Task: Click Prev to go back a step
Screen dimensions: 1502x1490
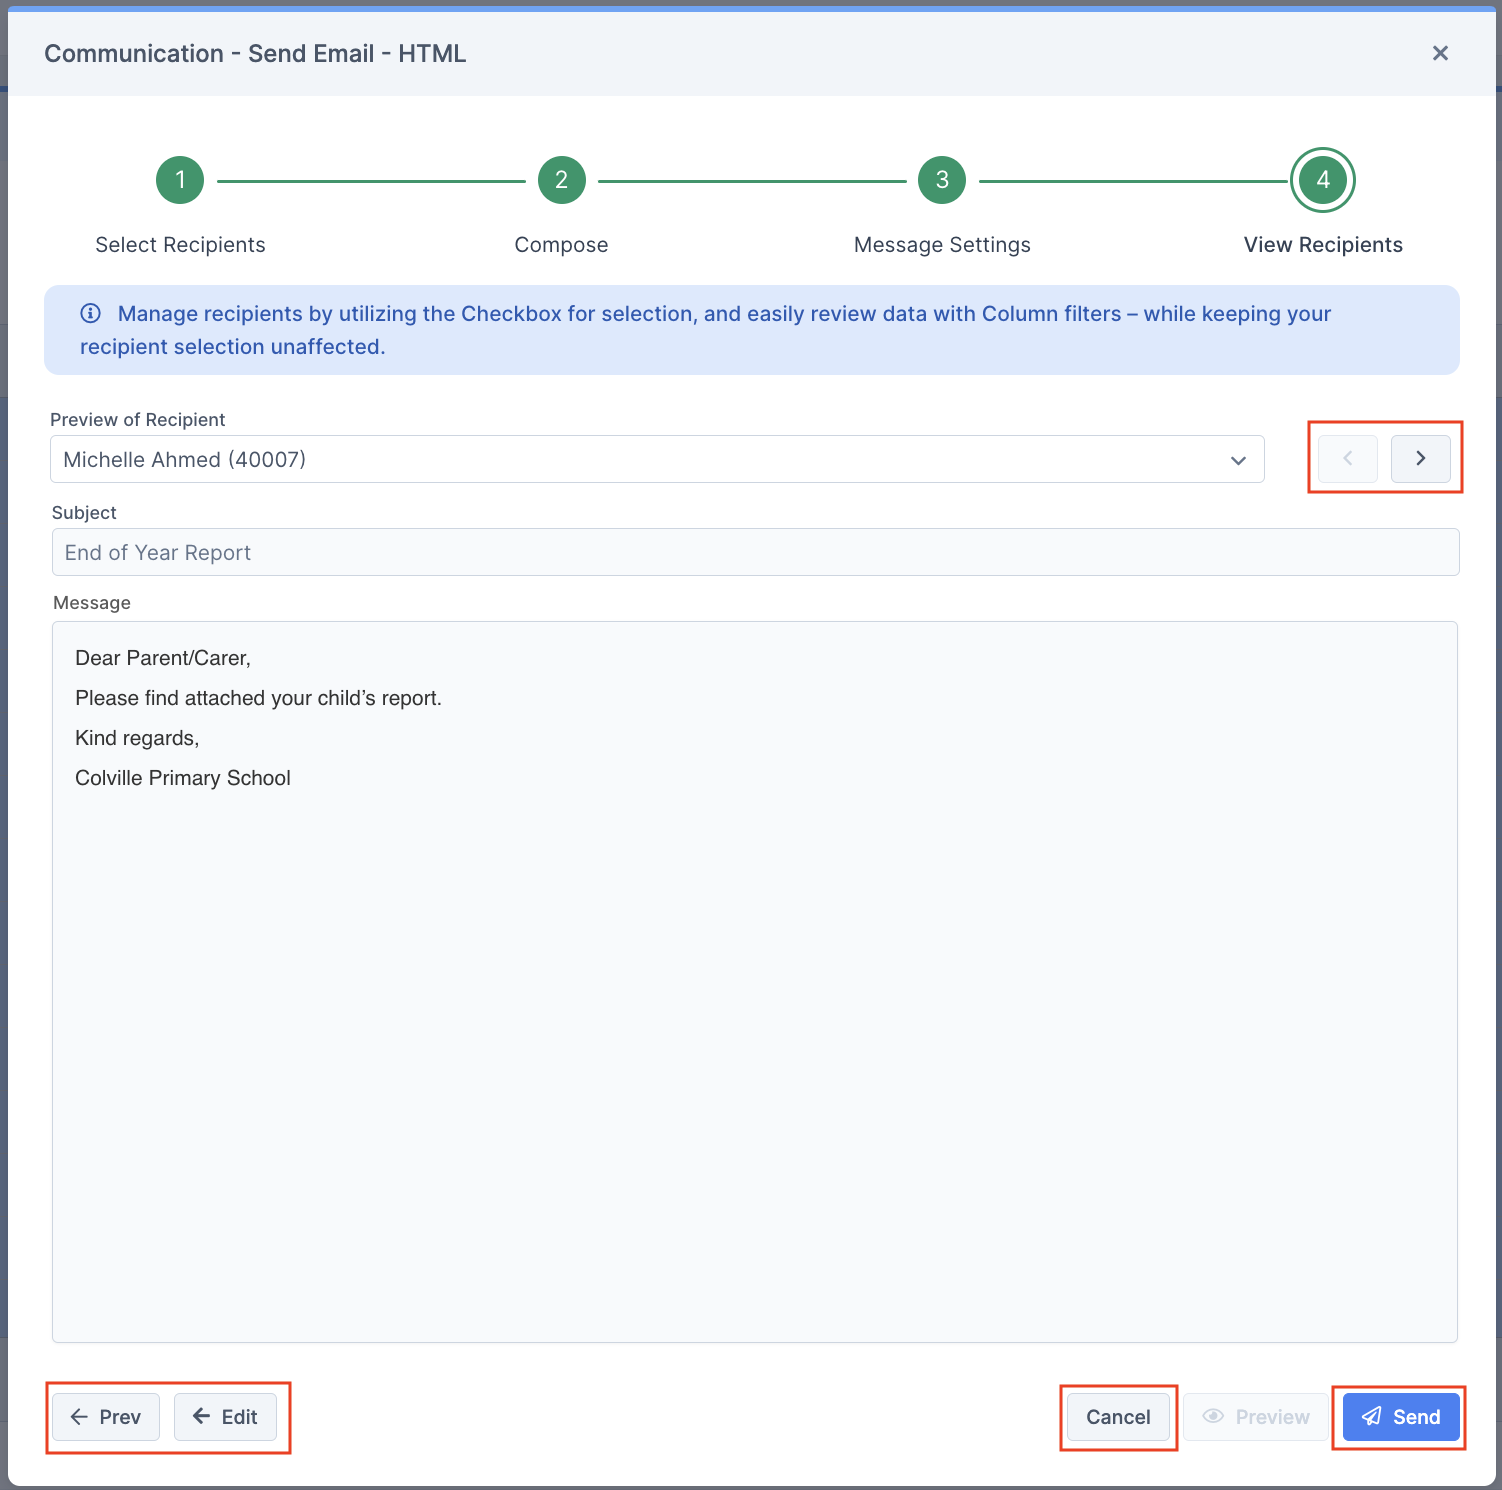Action: pos(104,1417)
